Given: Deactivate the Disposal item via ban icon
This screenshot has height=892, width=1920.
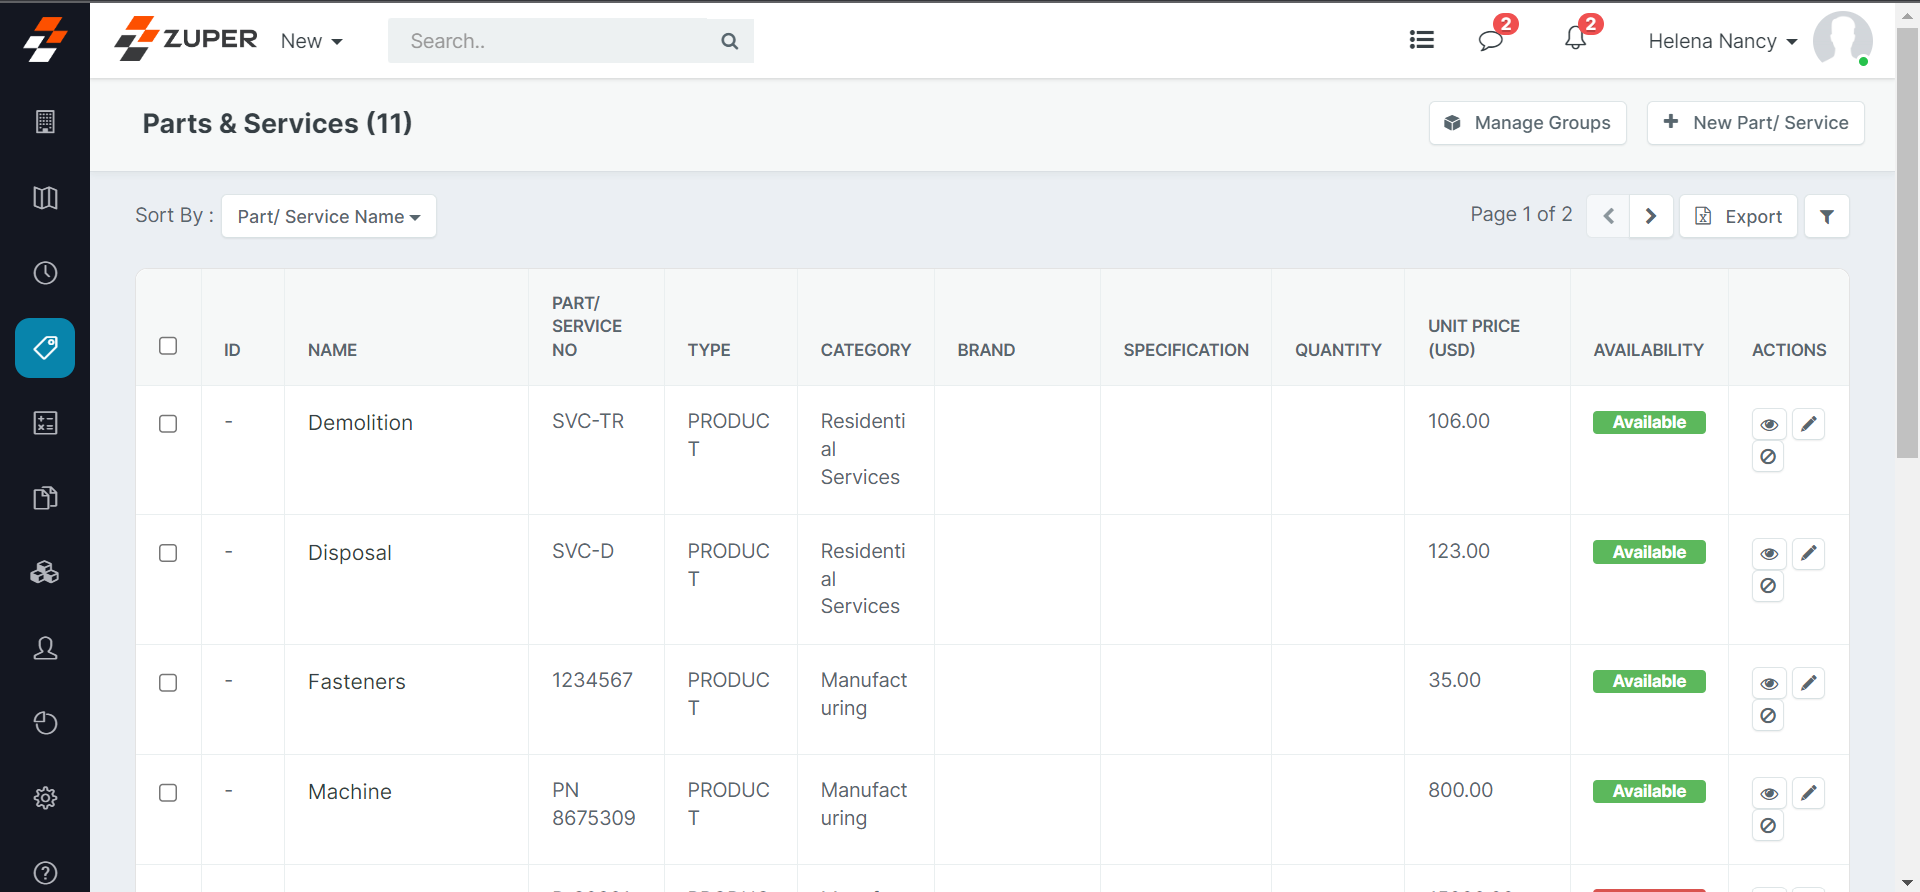Looking at the screenshot, I should [1768, 586].
